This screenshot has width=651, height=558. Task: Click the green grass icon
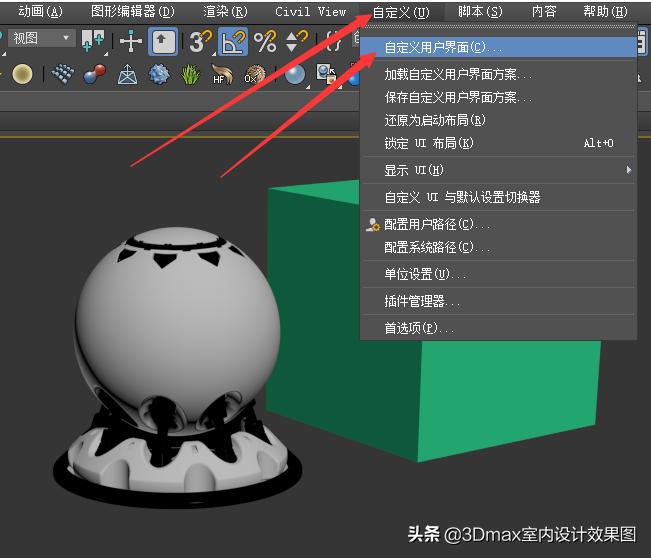point(191,75)
